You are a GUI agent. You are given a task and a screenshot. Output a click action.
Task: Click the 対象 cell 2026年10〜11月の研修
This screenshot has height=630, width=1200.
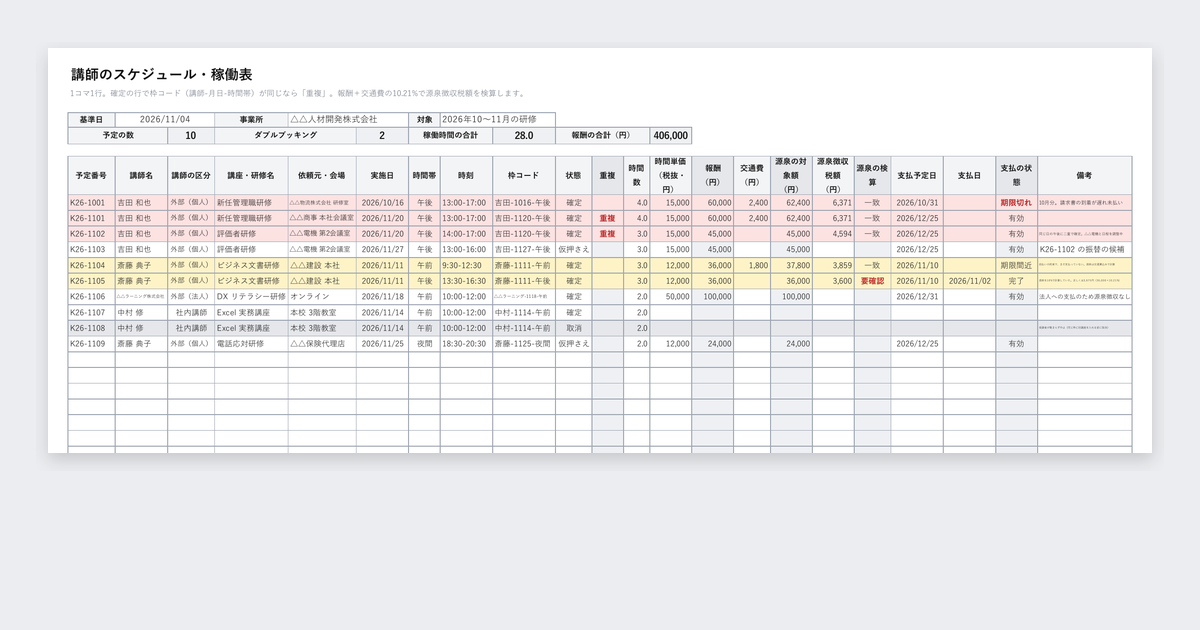click(497, 119)
